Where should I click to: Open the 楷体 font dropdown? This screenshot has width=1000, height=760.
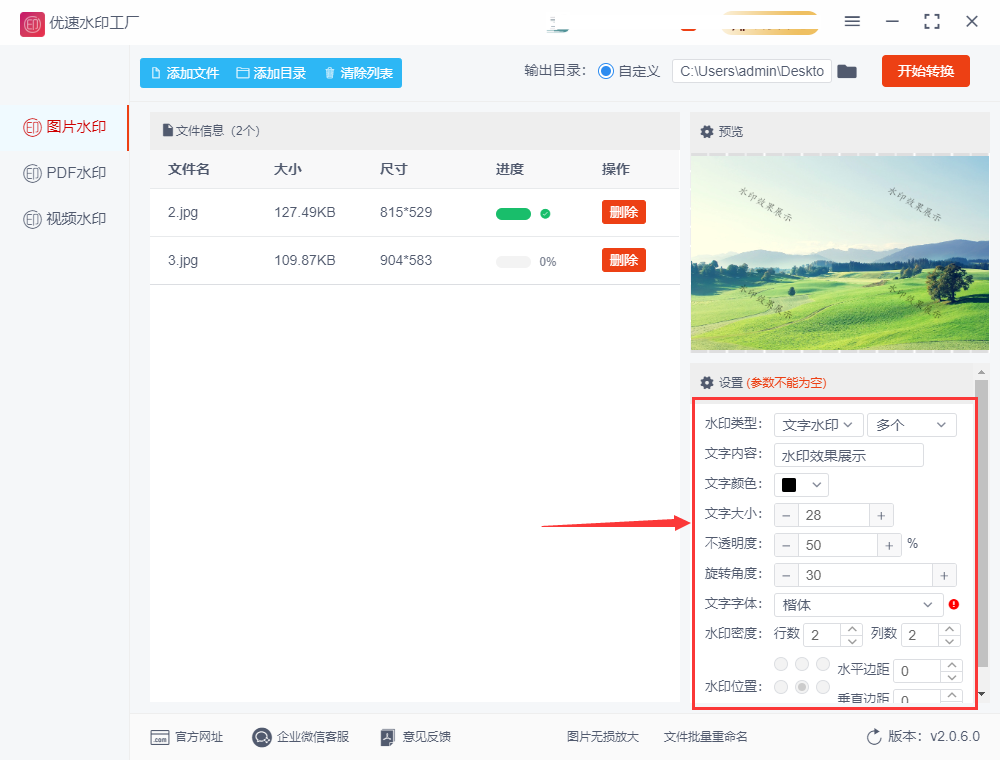pyautogui.click(x=858, y=604)
